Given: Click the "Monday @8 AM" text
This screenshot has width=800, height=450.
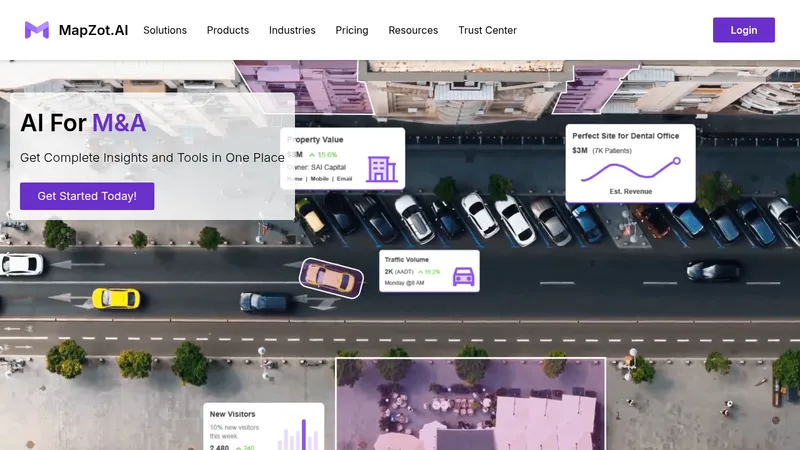Looking at the screenshot, I should click(404, 283).
